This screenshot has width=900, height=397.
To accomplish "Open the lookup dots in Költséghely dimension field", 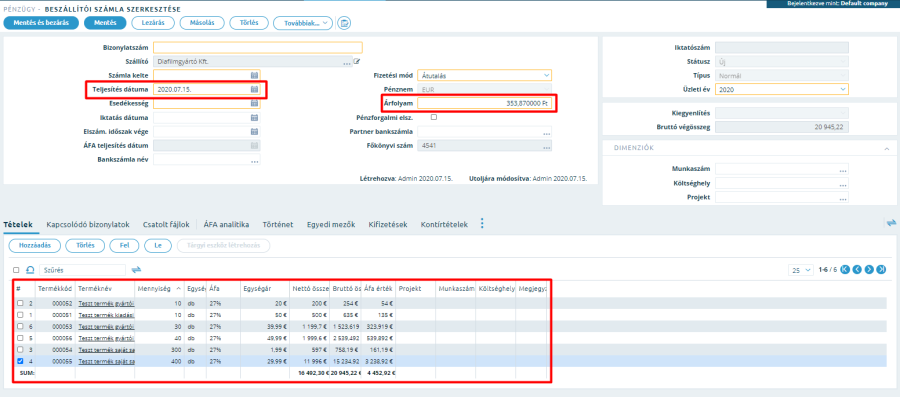I will click(843, 184).
